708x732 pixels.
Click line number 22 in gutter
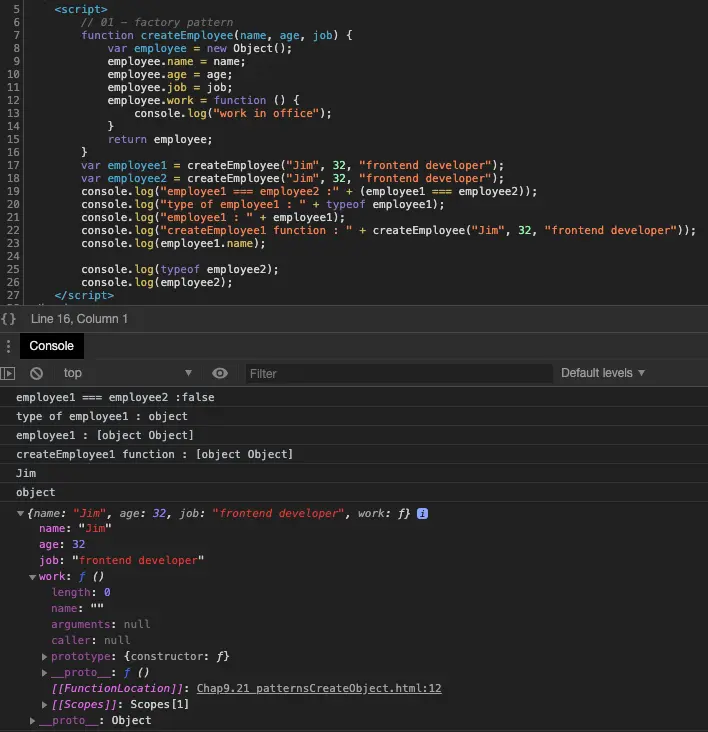pyautogui.click(x=13, y=230)
